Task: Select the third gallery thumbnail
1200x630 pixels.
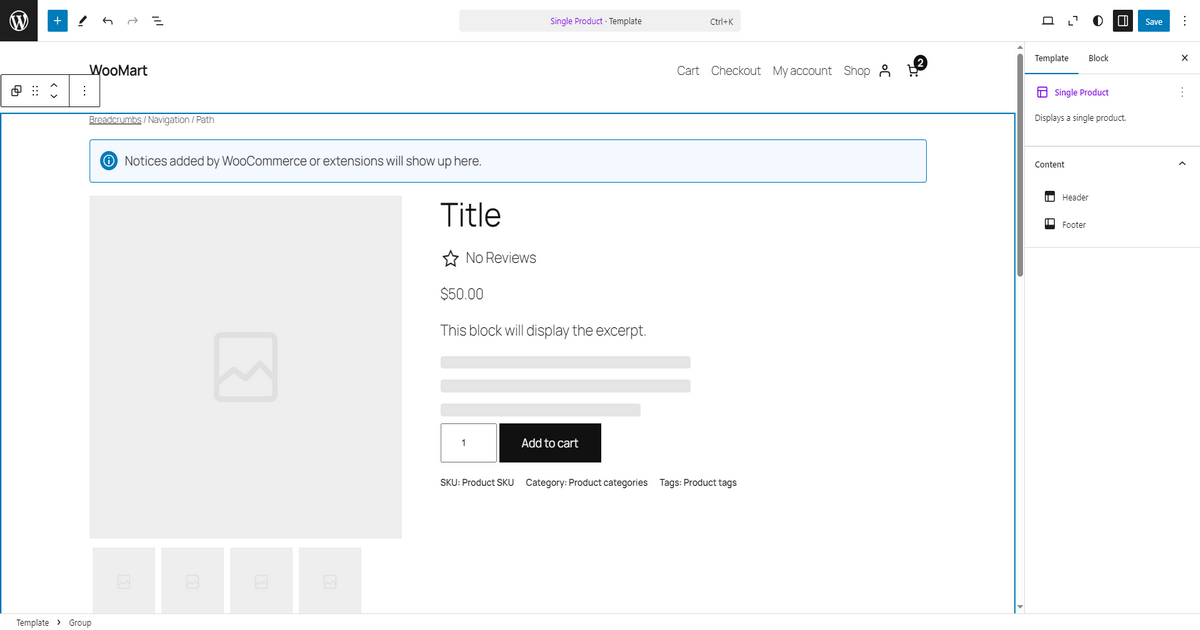Action: (x=261, y=580)
